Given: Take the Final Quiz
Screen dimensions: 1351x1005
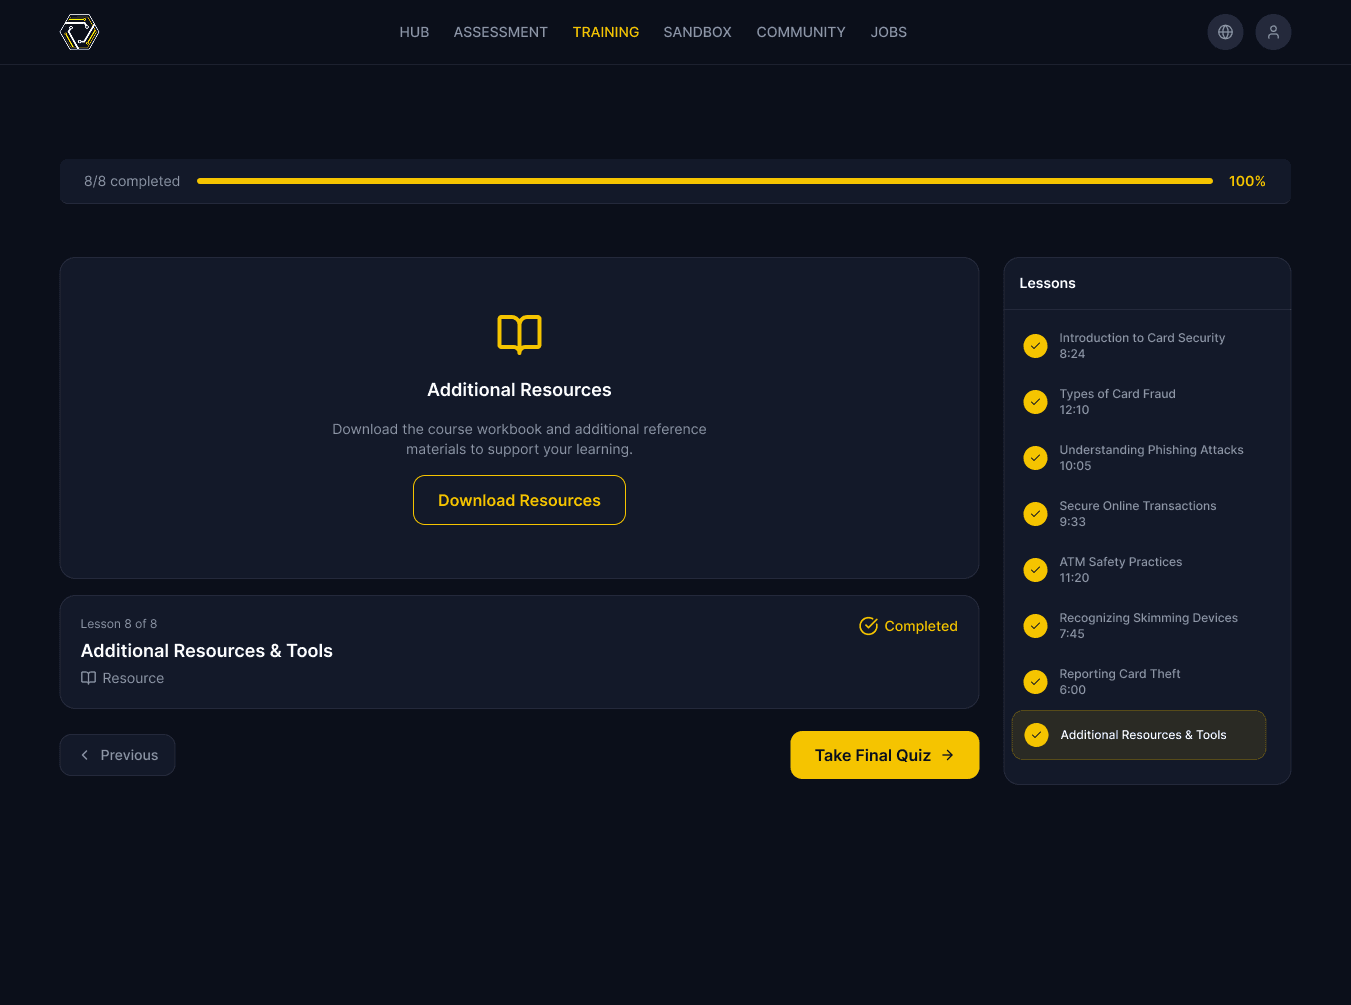Looking at the screenshot, I should tap(884, 755).
